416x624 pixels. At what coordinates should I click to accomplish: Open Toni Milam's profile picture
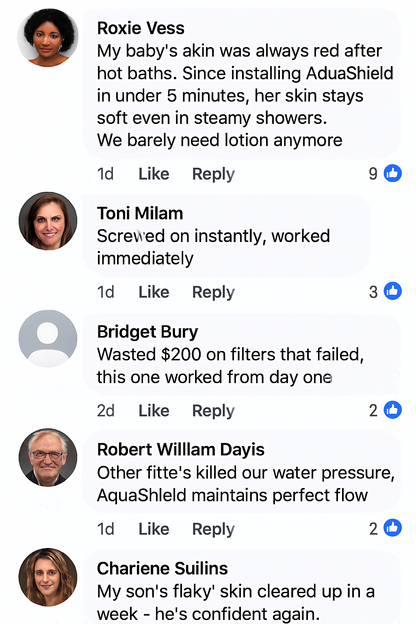48,221
